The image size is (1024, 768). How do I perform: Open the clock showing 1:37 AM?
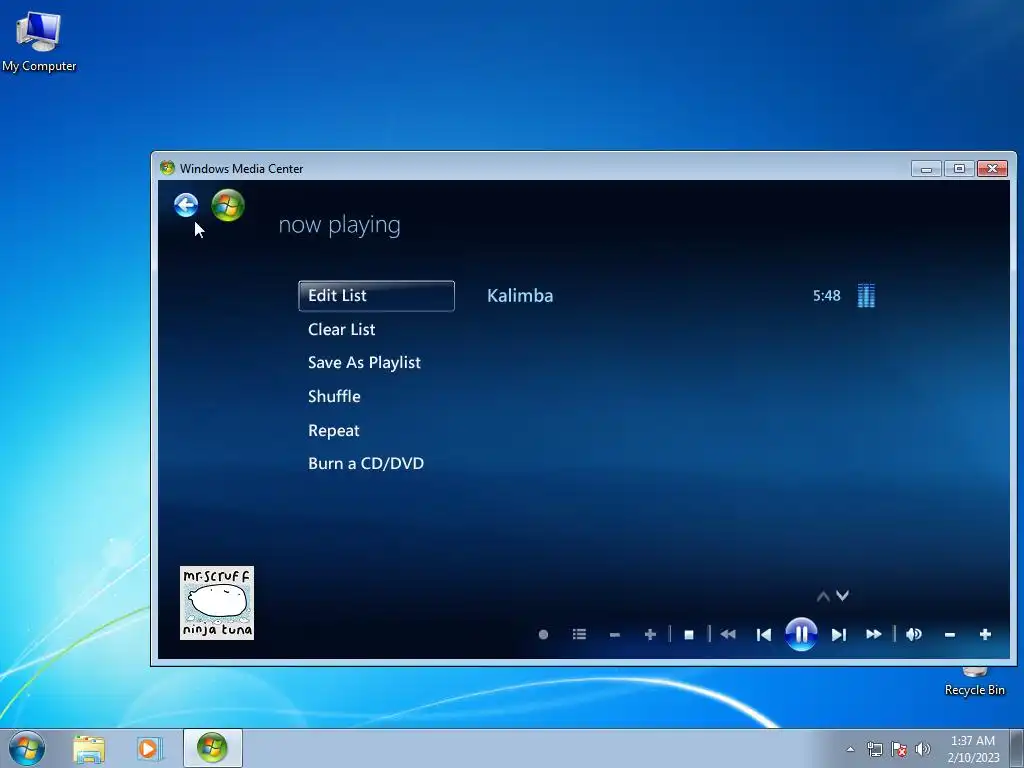tap(973, 749)
